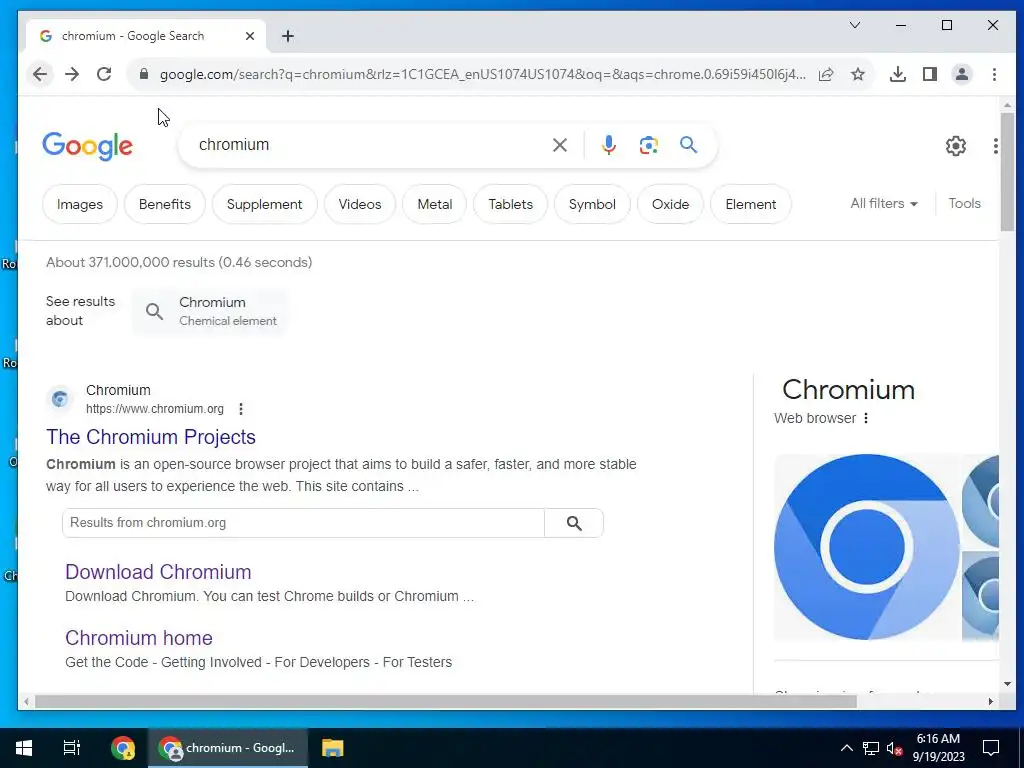Select the Symbol filter chip
This screenshot has width=1024, height=768.
point(592,204)
